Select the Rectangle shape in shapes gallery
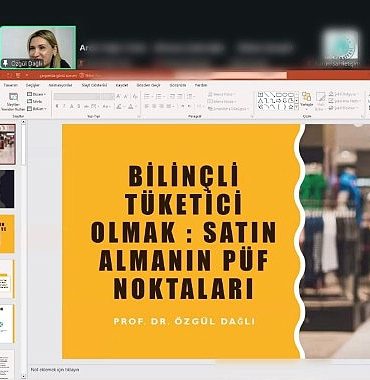The image size is (370, 380). click(279, 95)
